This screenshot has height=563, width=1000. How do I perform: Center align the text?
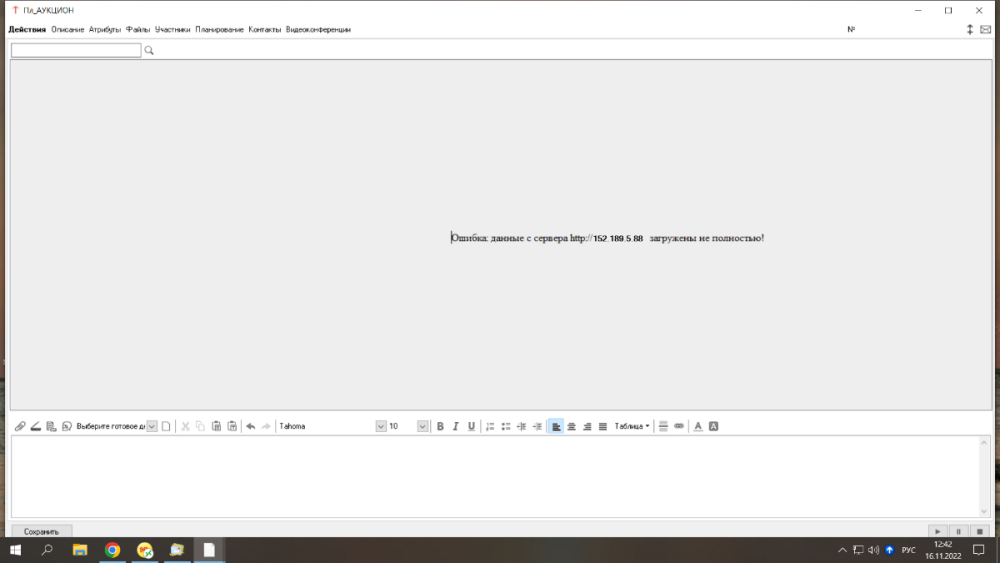point(571,426)
